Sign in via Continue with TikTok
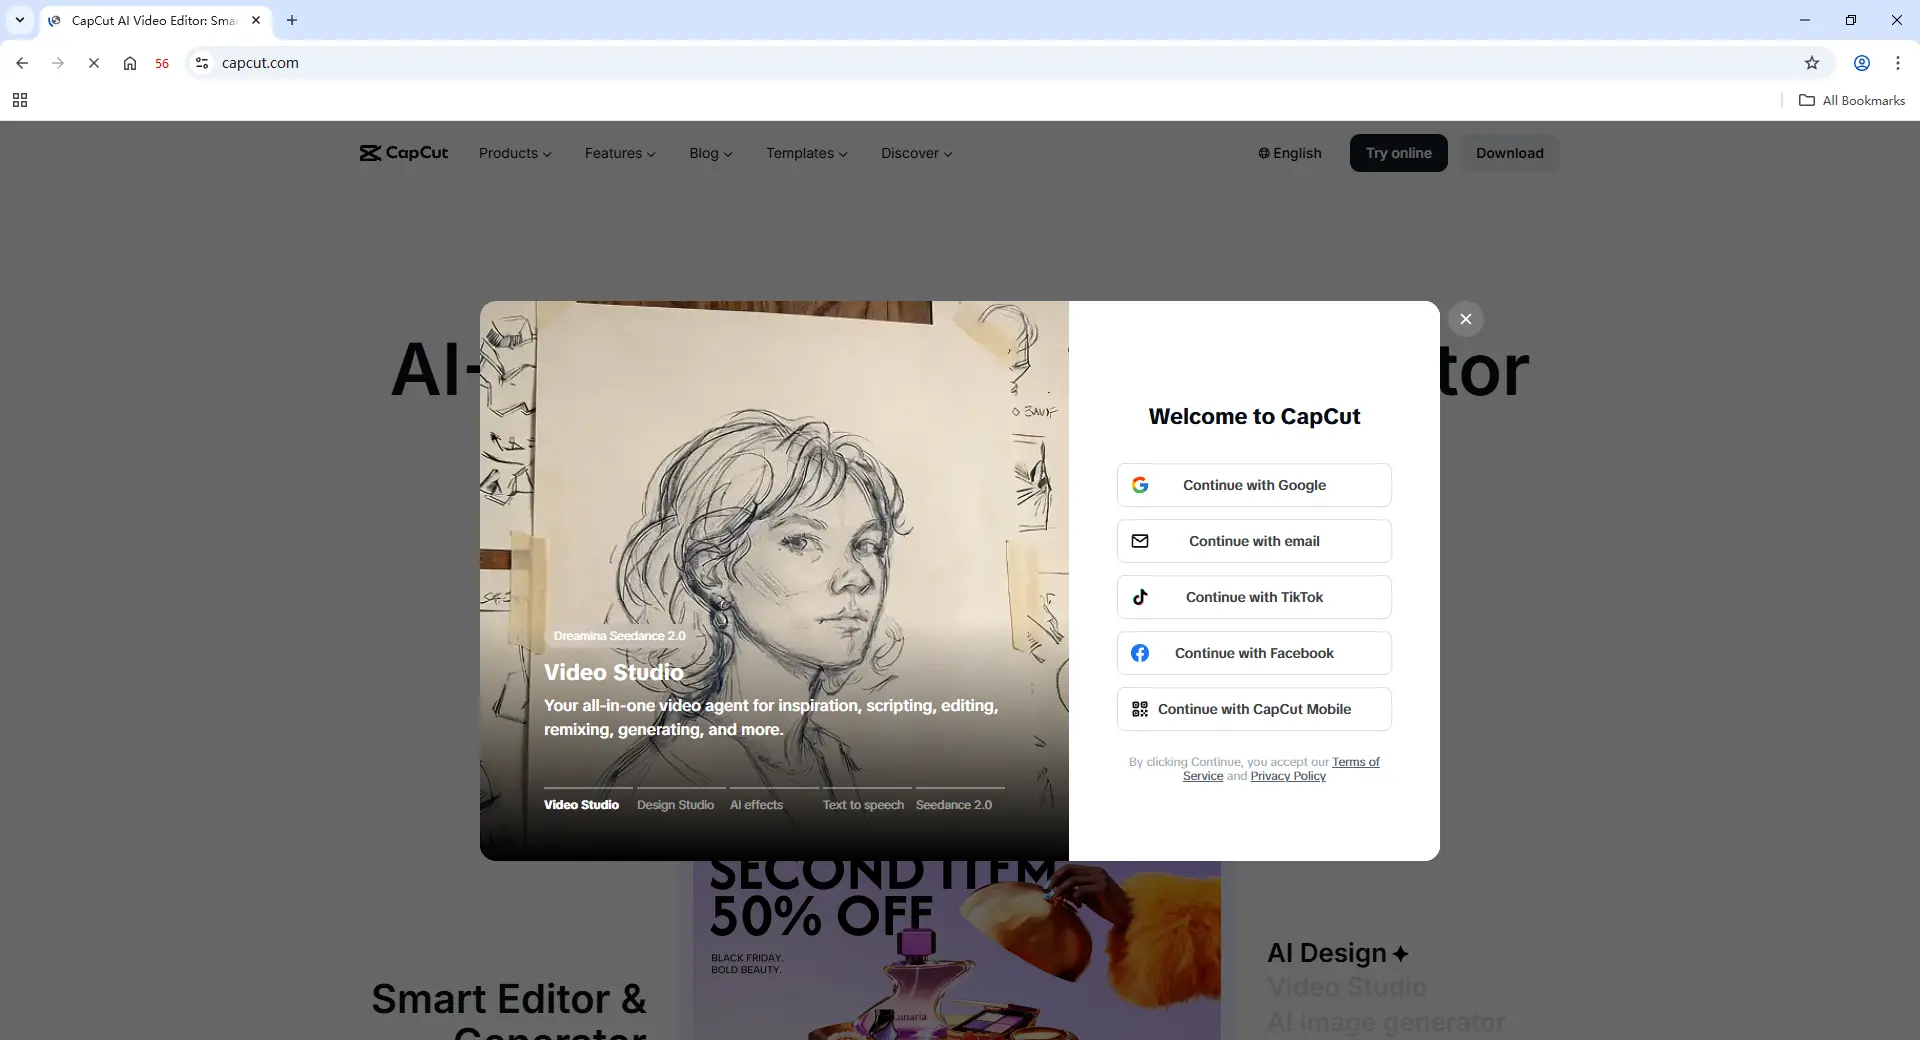 (1254, 597)
